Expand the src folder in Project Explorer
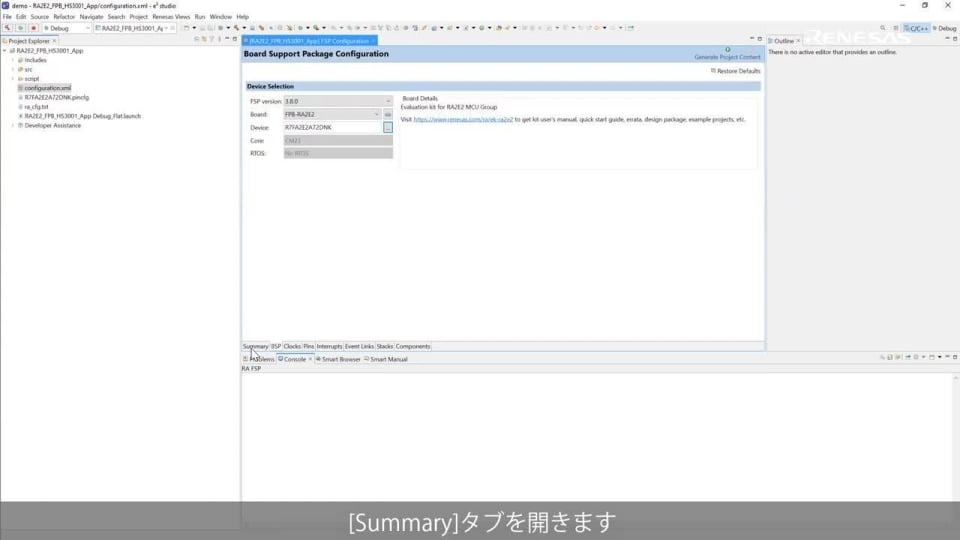960x540 pixels. [13, 69]
